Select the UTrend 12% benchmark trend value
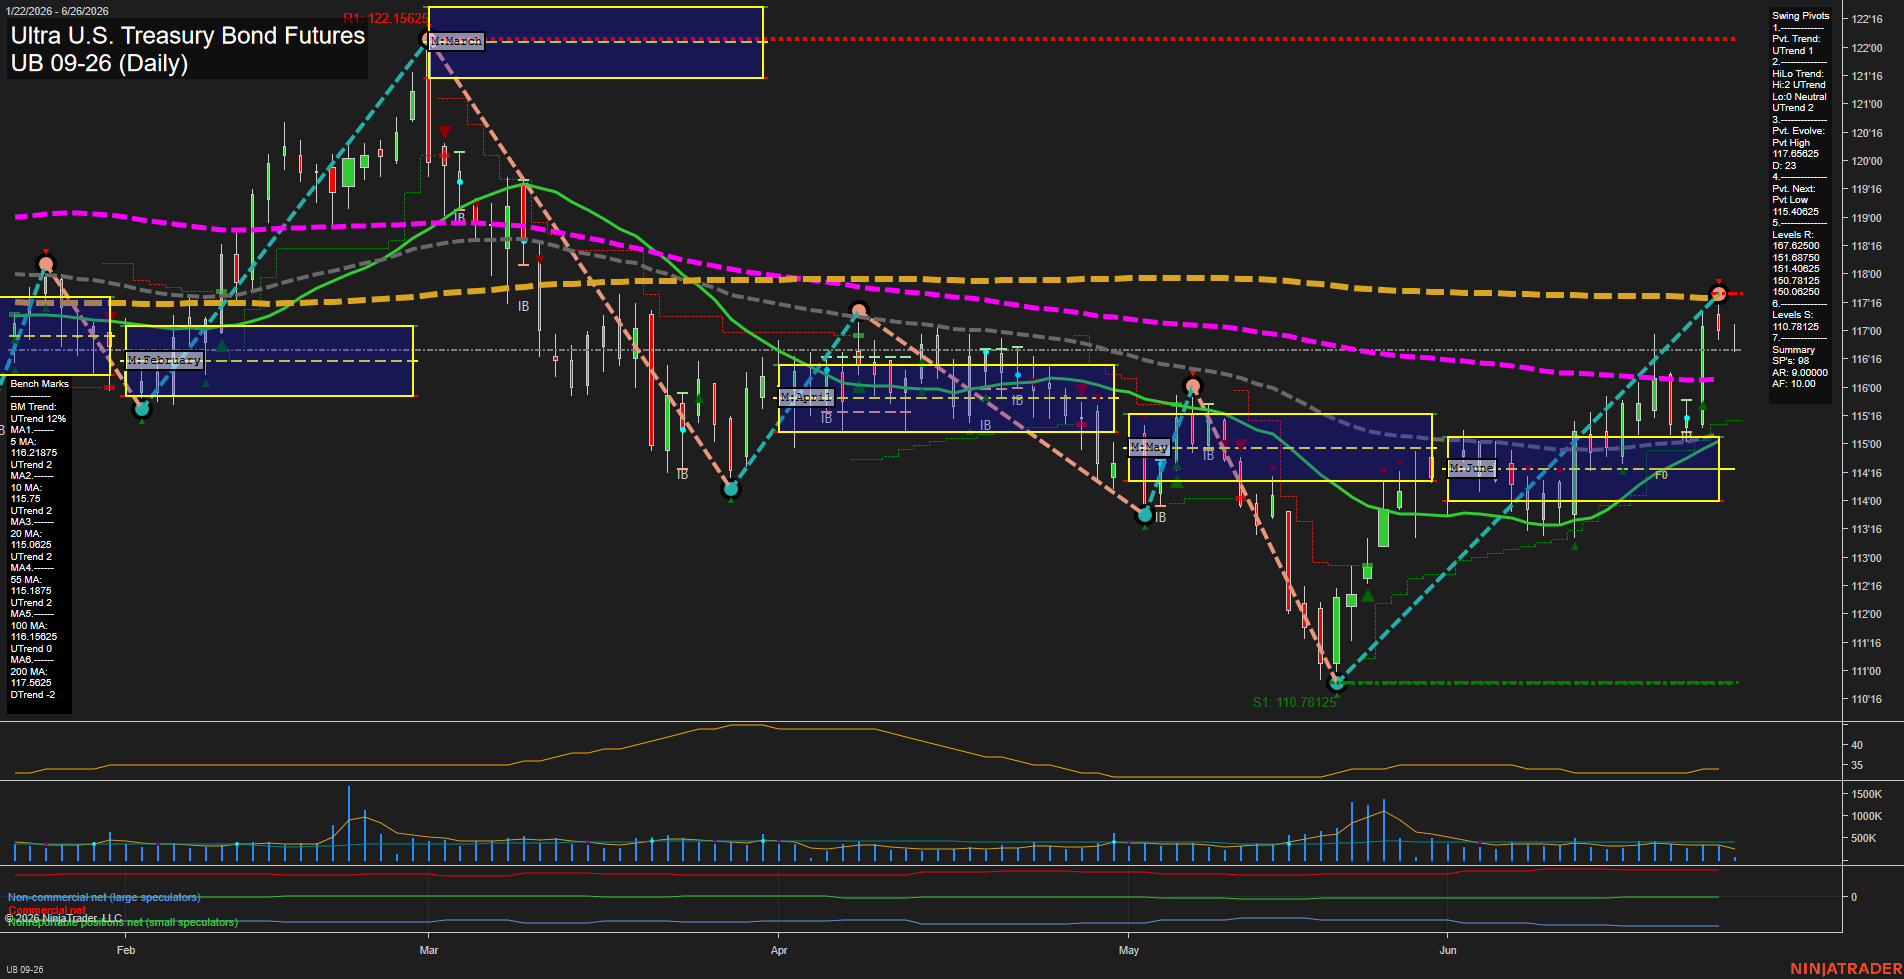Image resolution: width=1904 pixels, height=979 pixels. click(38, 419)
